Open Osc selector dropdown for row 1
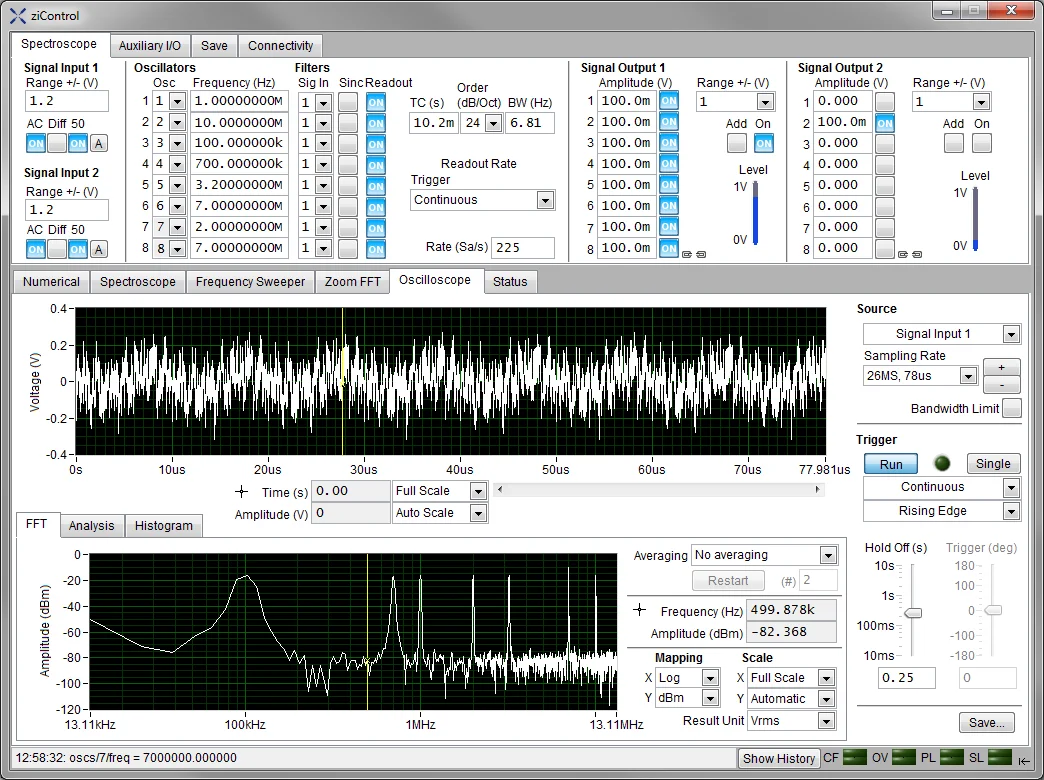Viewport: 1044px width, 780px height. tap(176, 102)
